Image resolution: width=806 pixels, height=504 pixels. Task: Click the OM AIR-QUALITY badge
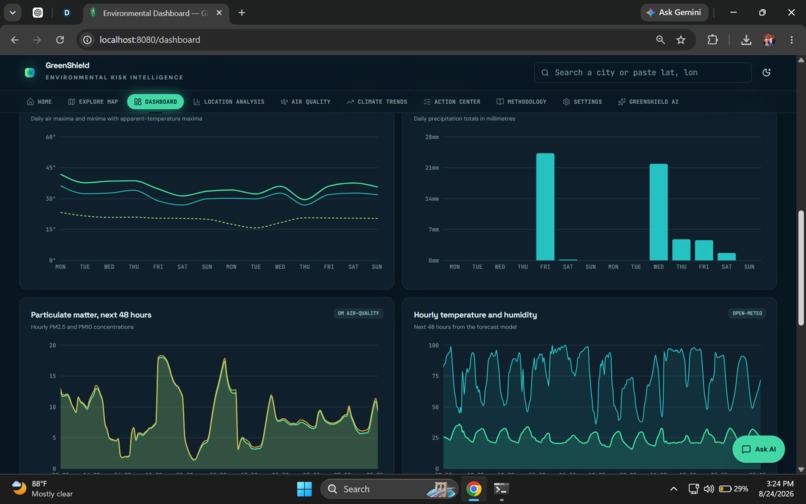358,313
